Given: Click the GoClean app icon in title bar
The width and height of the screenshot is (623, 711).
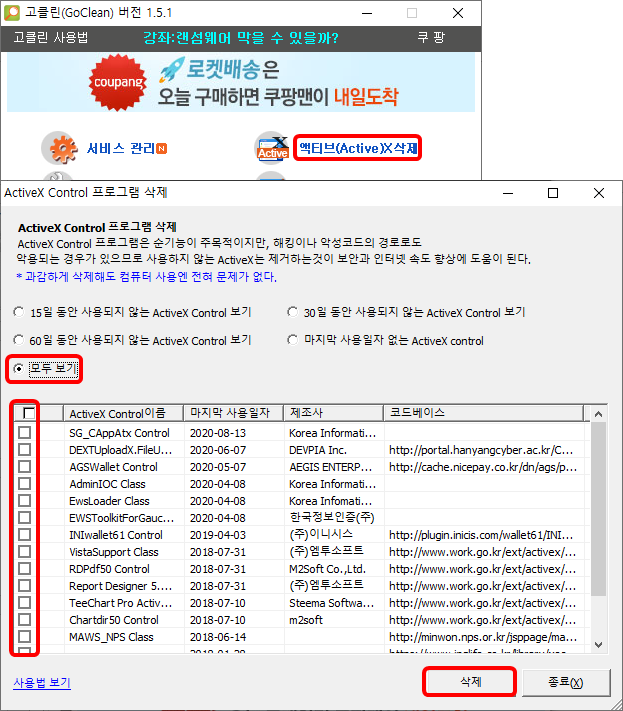Looking at the screenshot, I should [x=12, y=13].
